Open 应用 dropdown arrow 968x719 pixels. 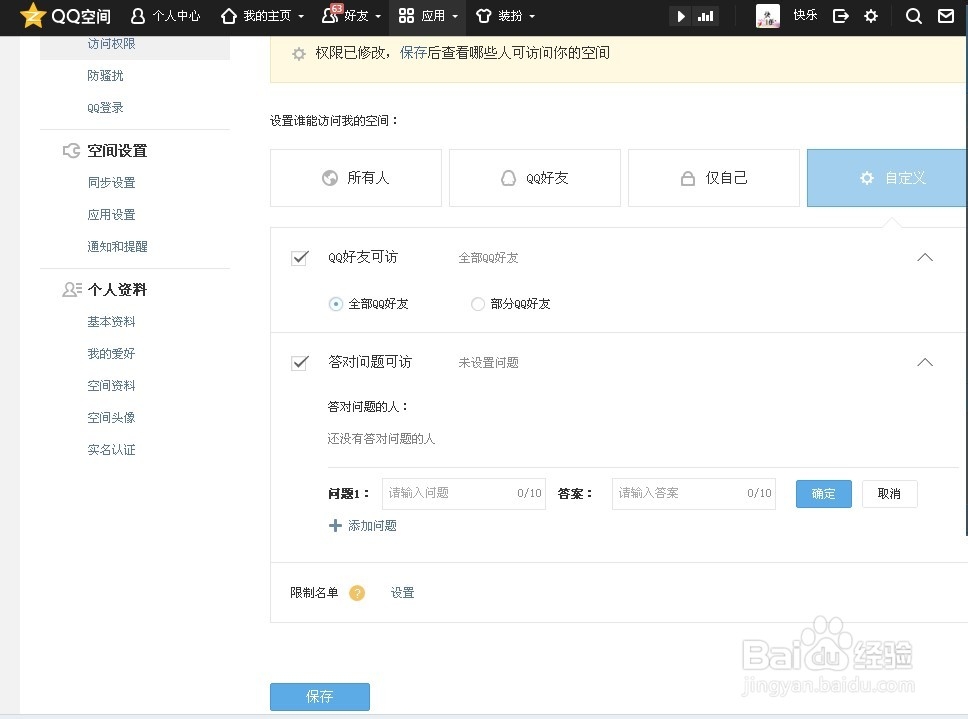click(455, 17)
